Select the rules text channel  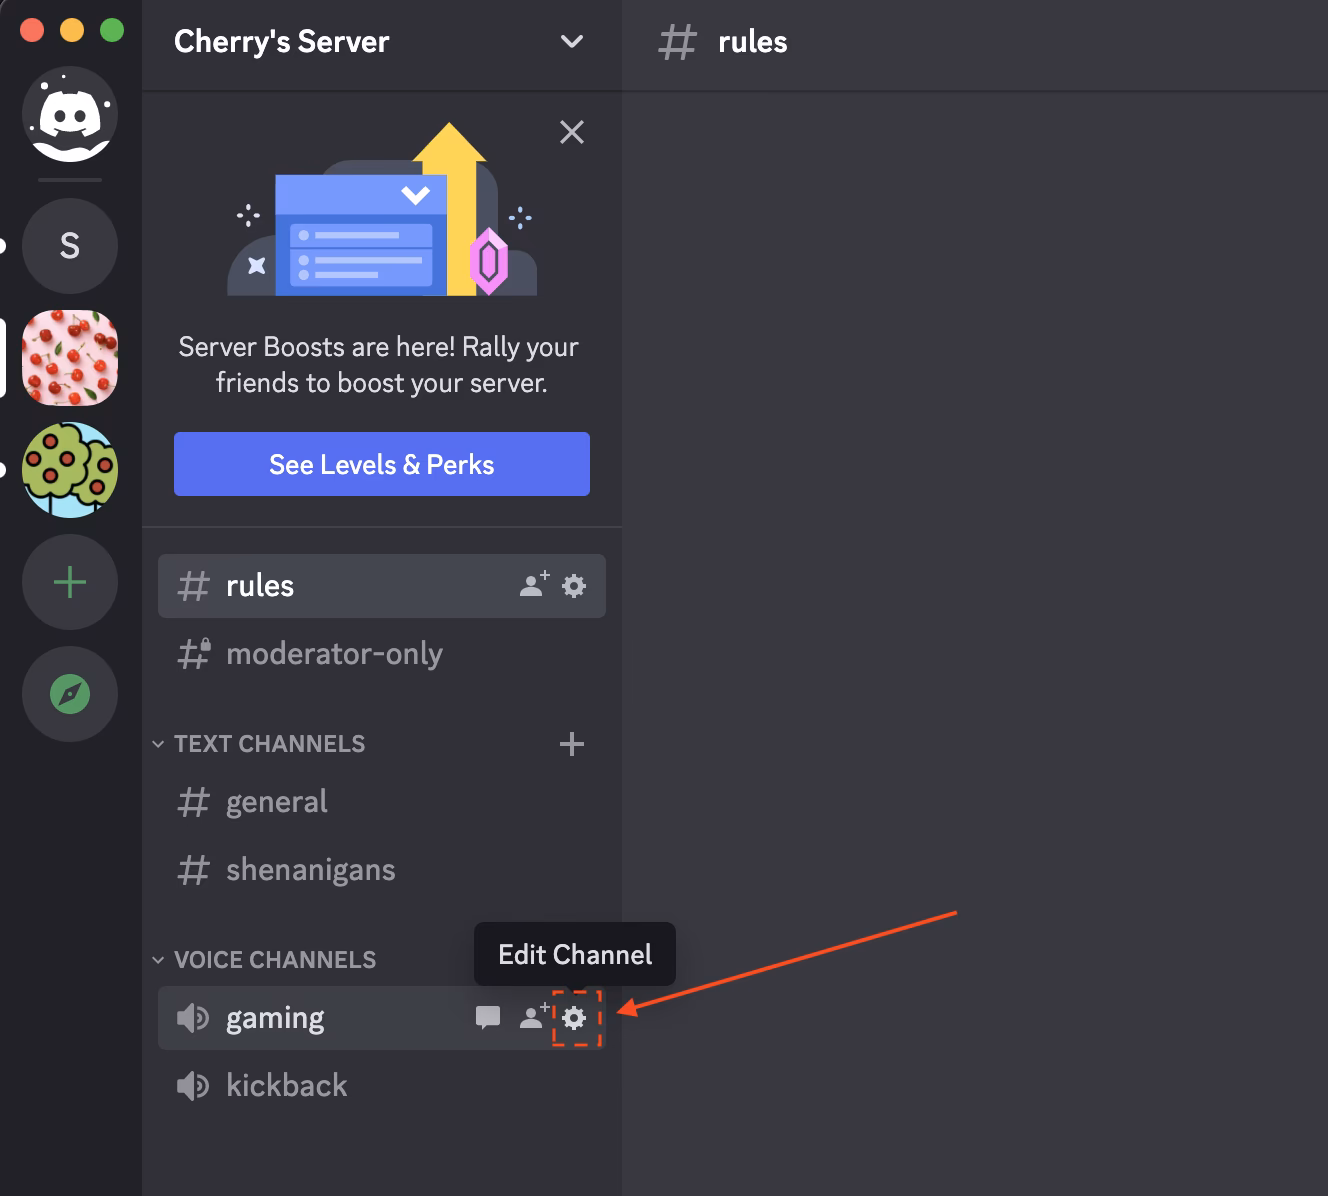coord(382,586)
